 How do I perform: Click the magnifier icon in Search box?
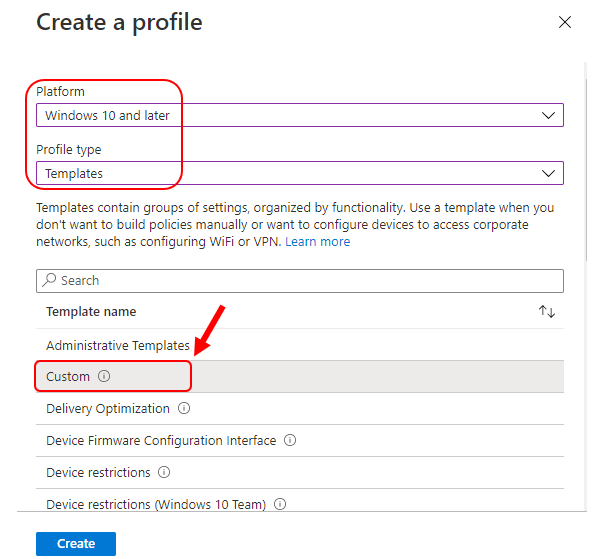point(49,280)
